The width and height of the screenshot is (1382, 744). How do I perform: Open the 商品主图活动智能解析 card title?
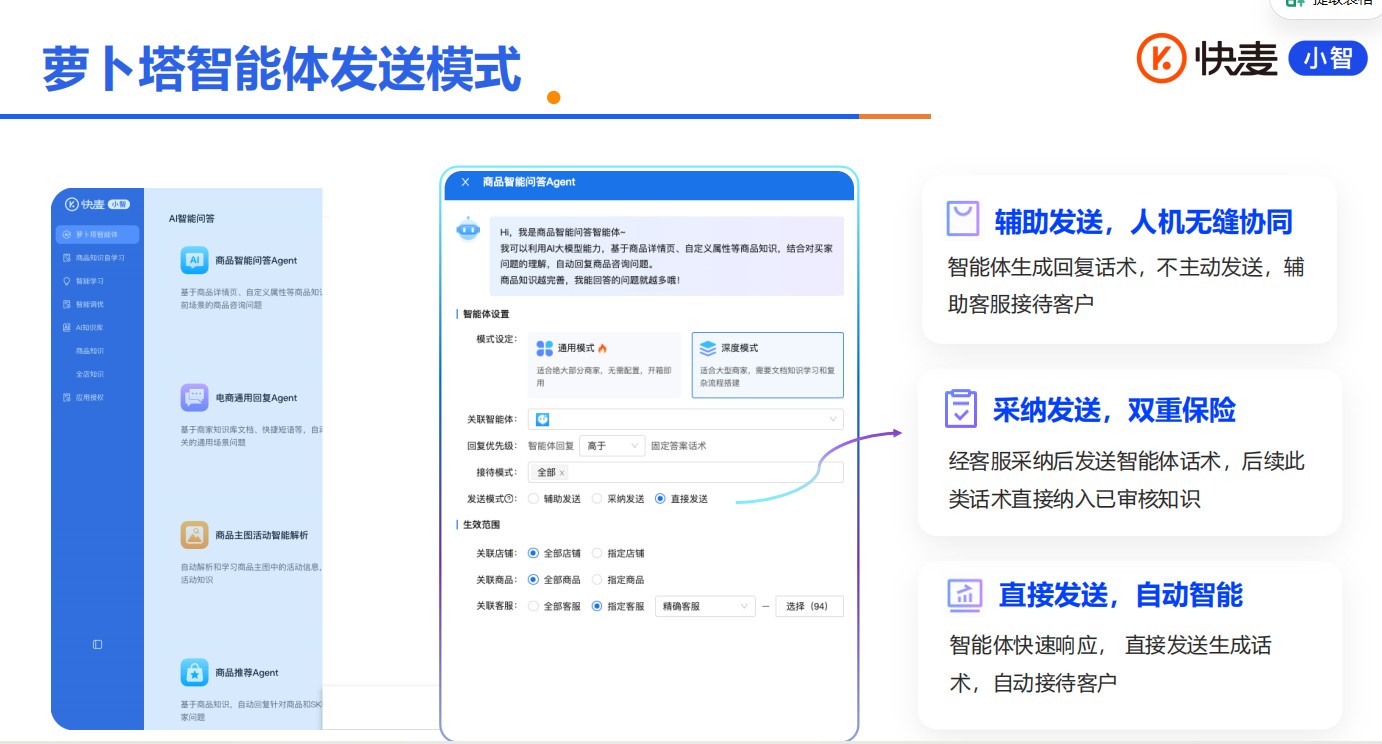tap(262, 535)
